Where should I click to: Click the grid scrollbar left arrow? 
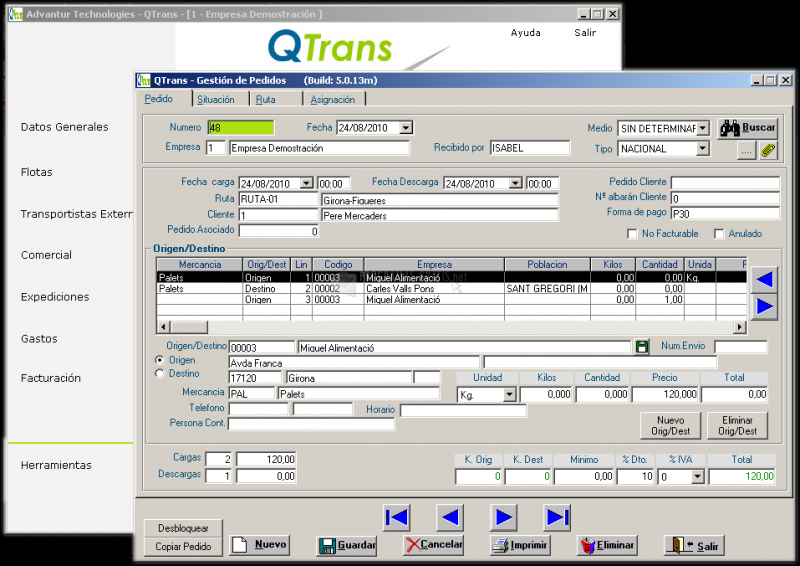(x=163, y=327)
